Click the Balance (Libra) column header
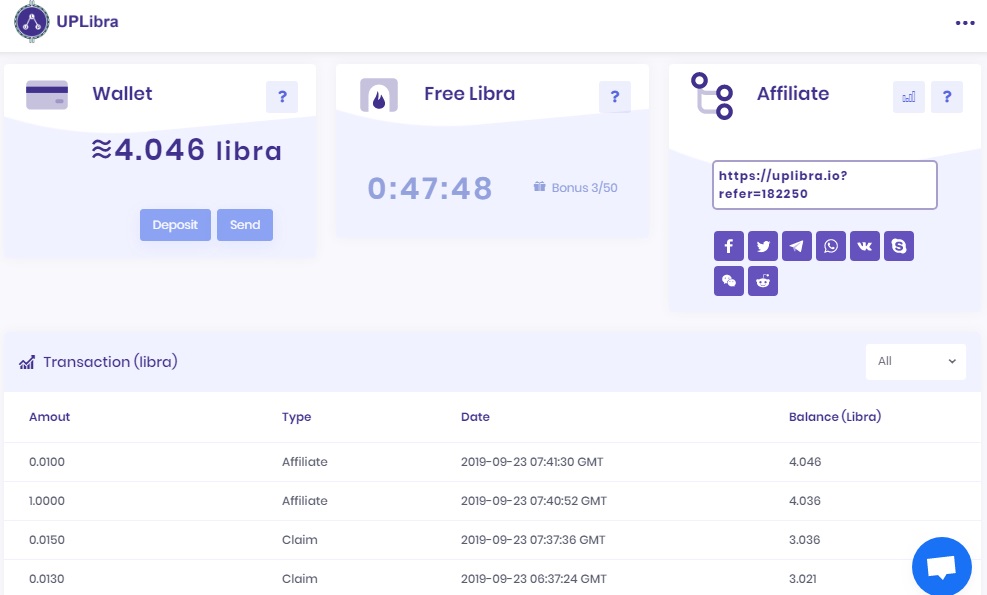Image resolution: width=987 pixels, height=595 pixels. point(835,417)
